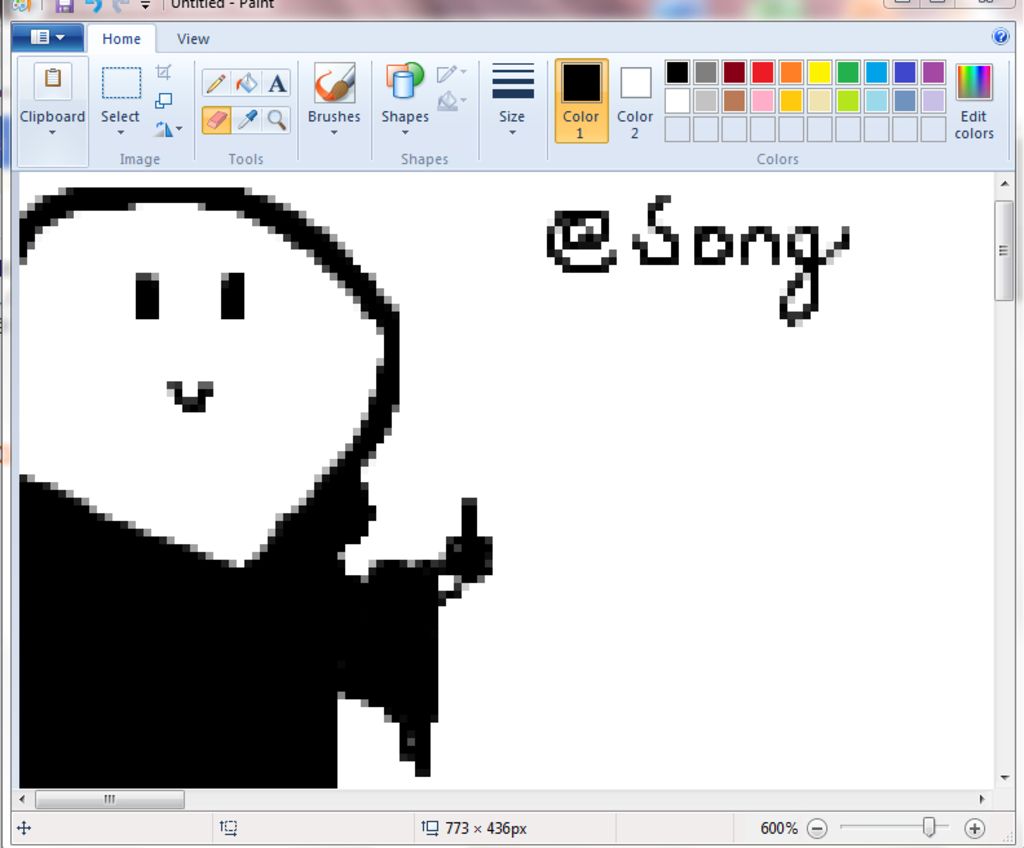The image size is (1024, 848).
Task: Open the Size line thickness menu
Action: pyautogui.click(x=513, y=98)
